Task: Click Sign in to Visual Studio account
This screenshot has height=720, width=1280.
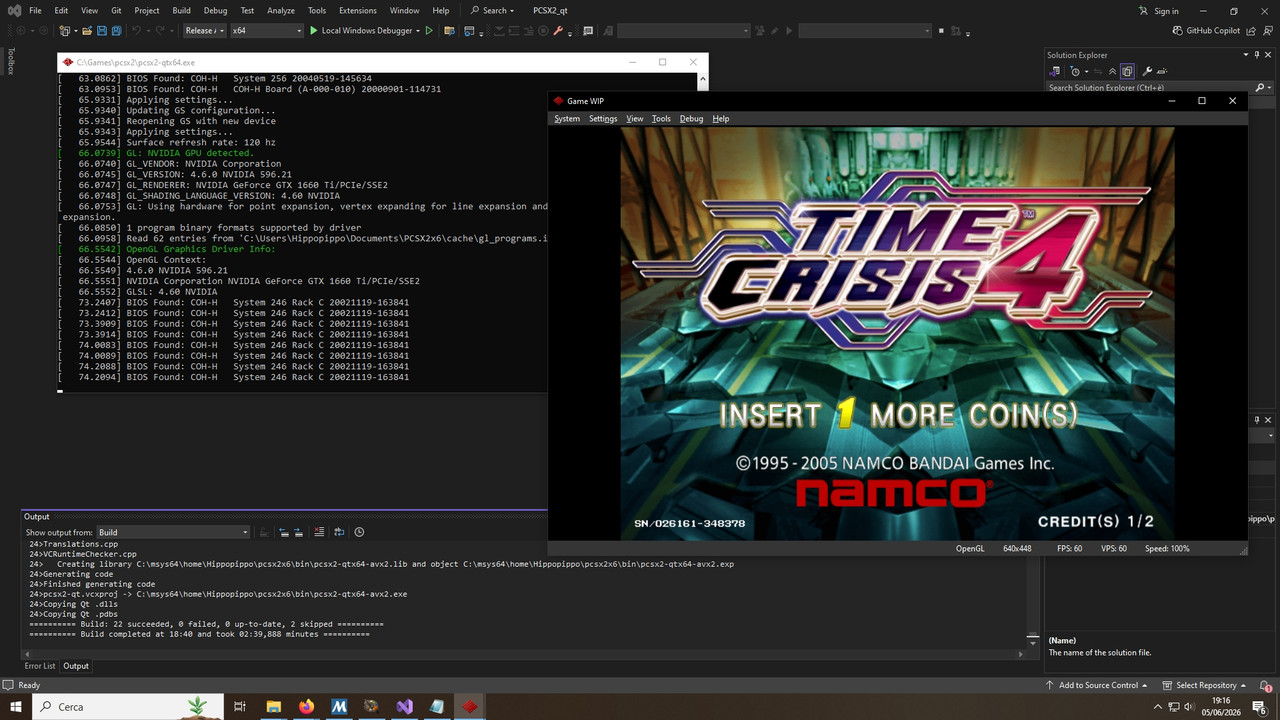Action: tap(1159, 11)
